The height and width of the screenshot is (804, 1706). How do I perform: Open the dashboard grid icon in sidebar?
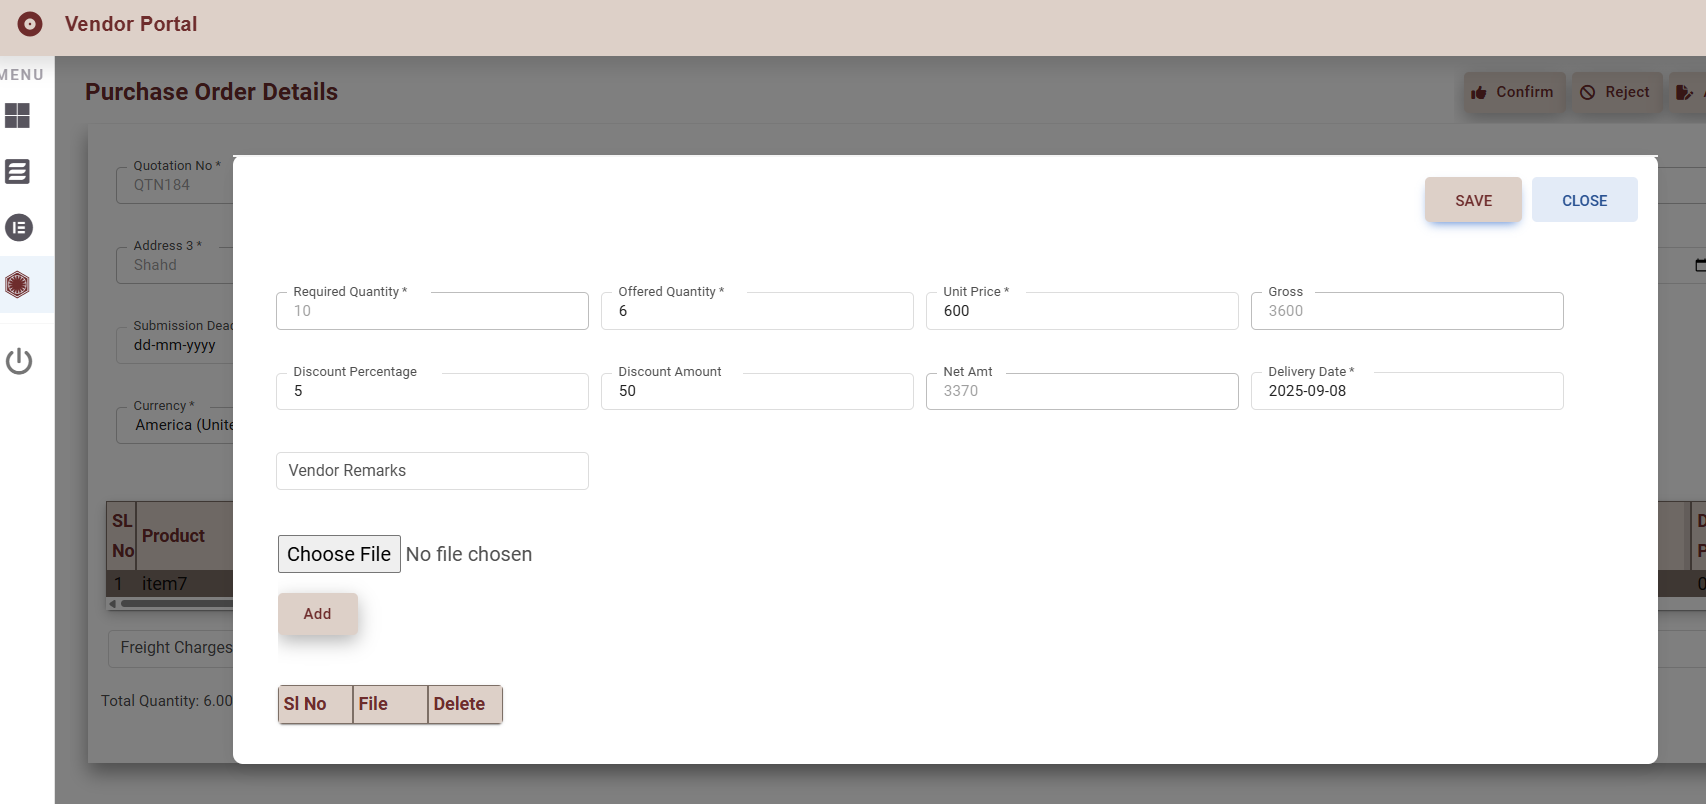coord(18,116)
